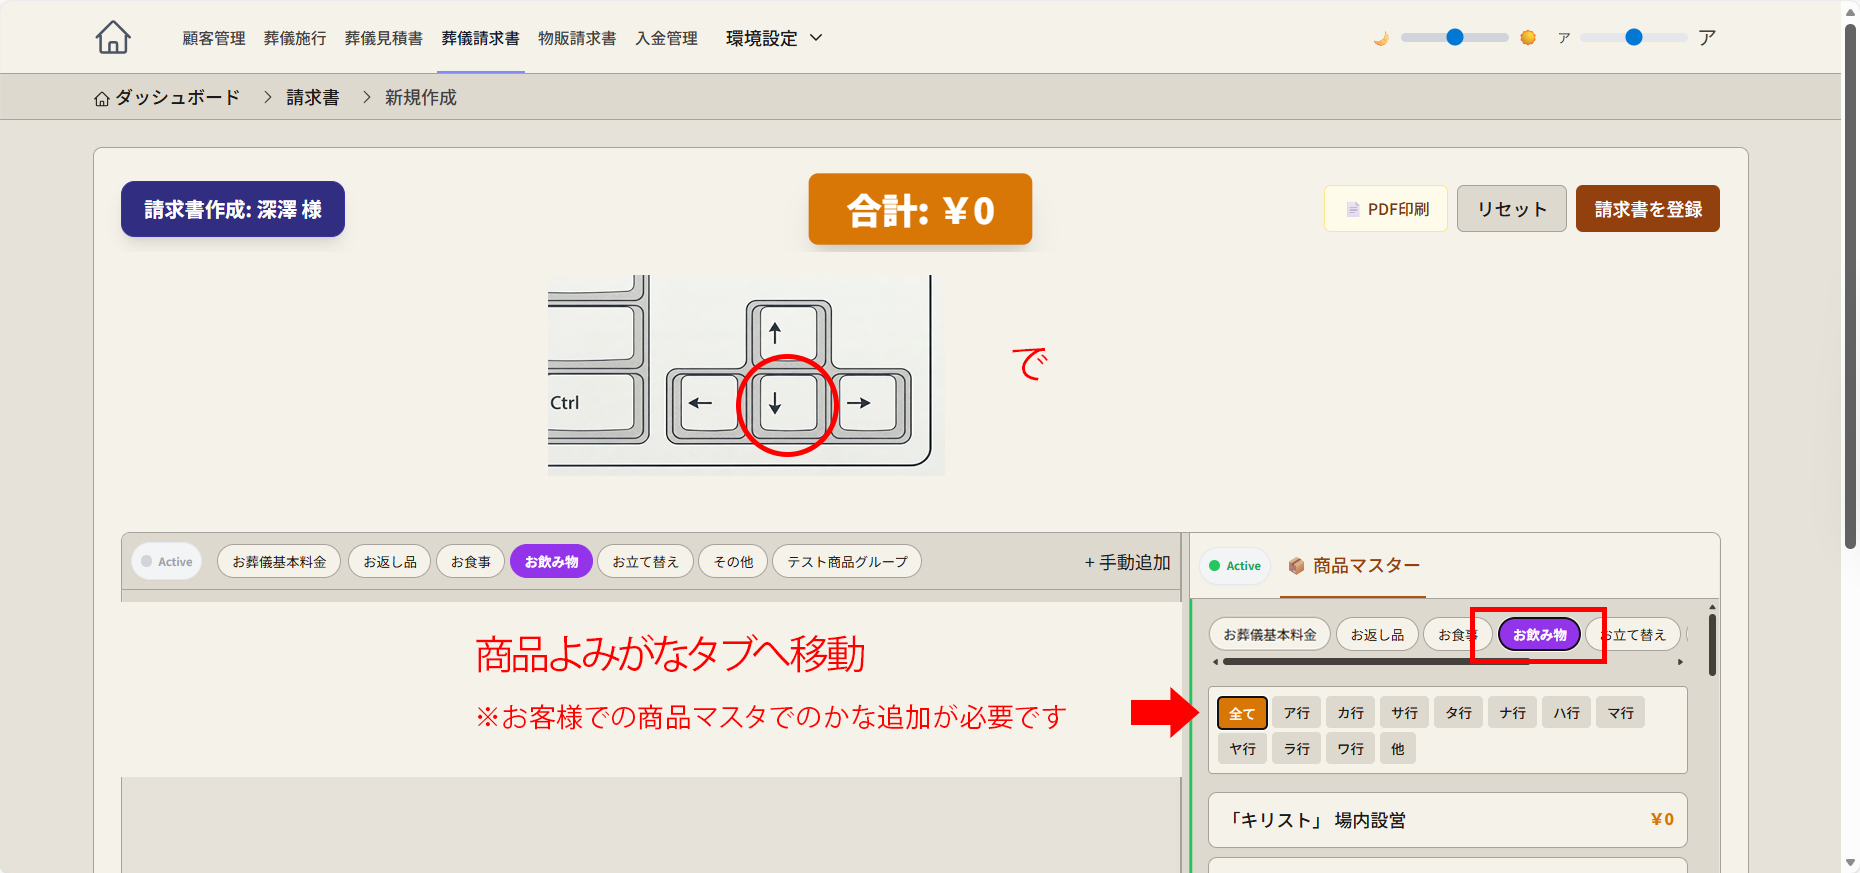Select お葬儀基本料金 in the product master
The height and width of the screenshot is (873, 1860).
coord(1270,635)
